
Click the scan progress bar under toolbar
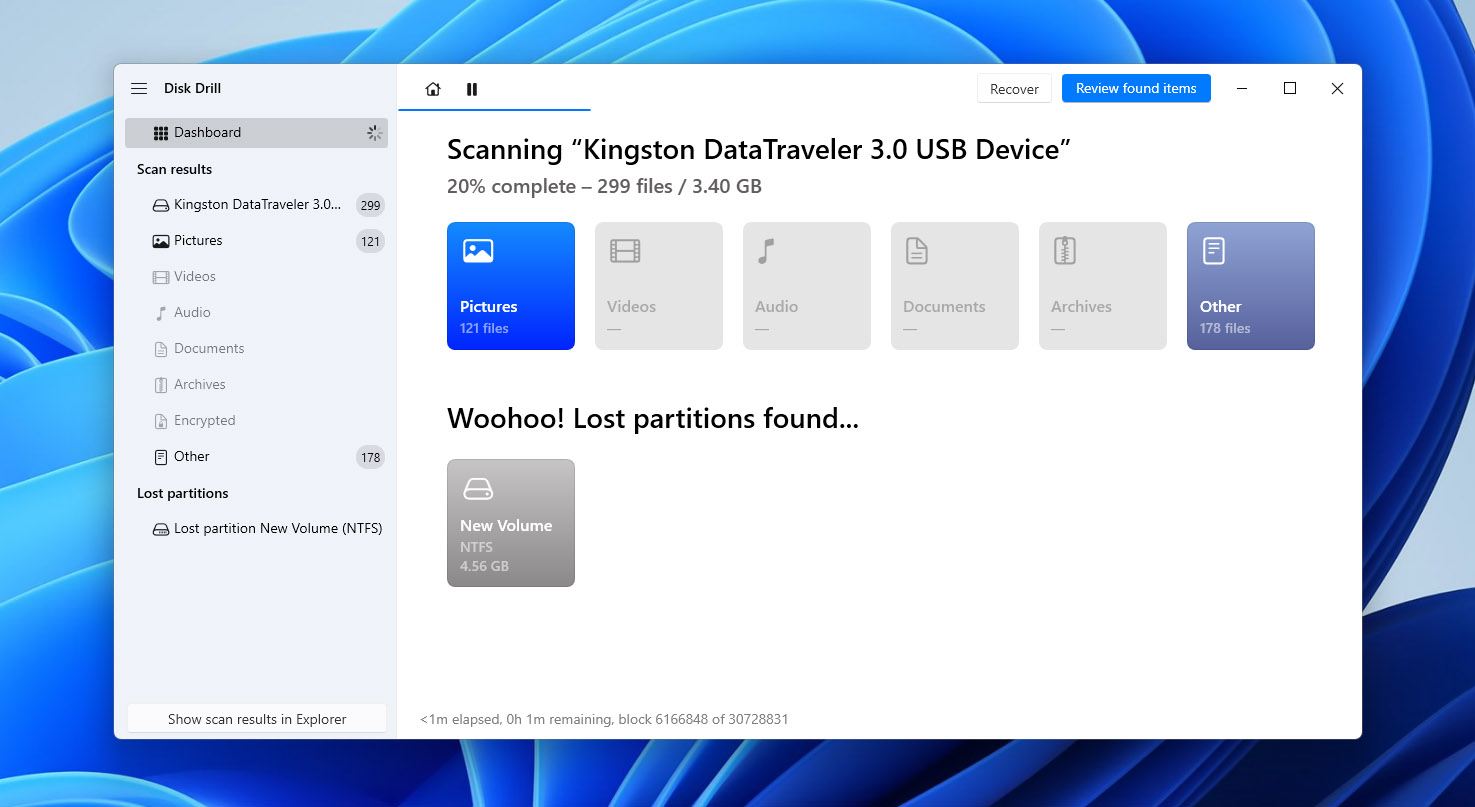[494, 109]
